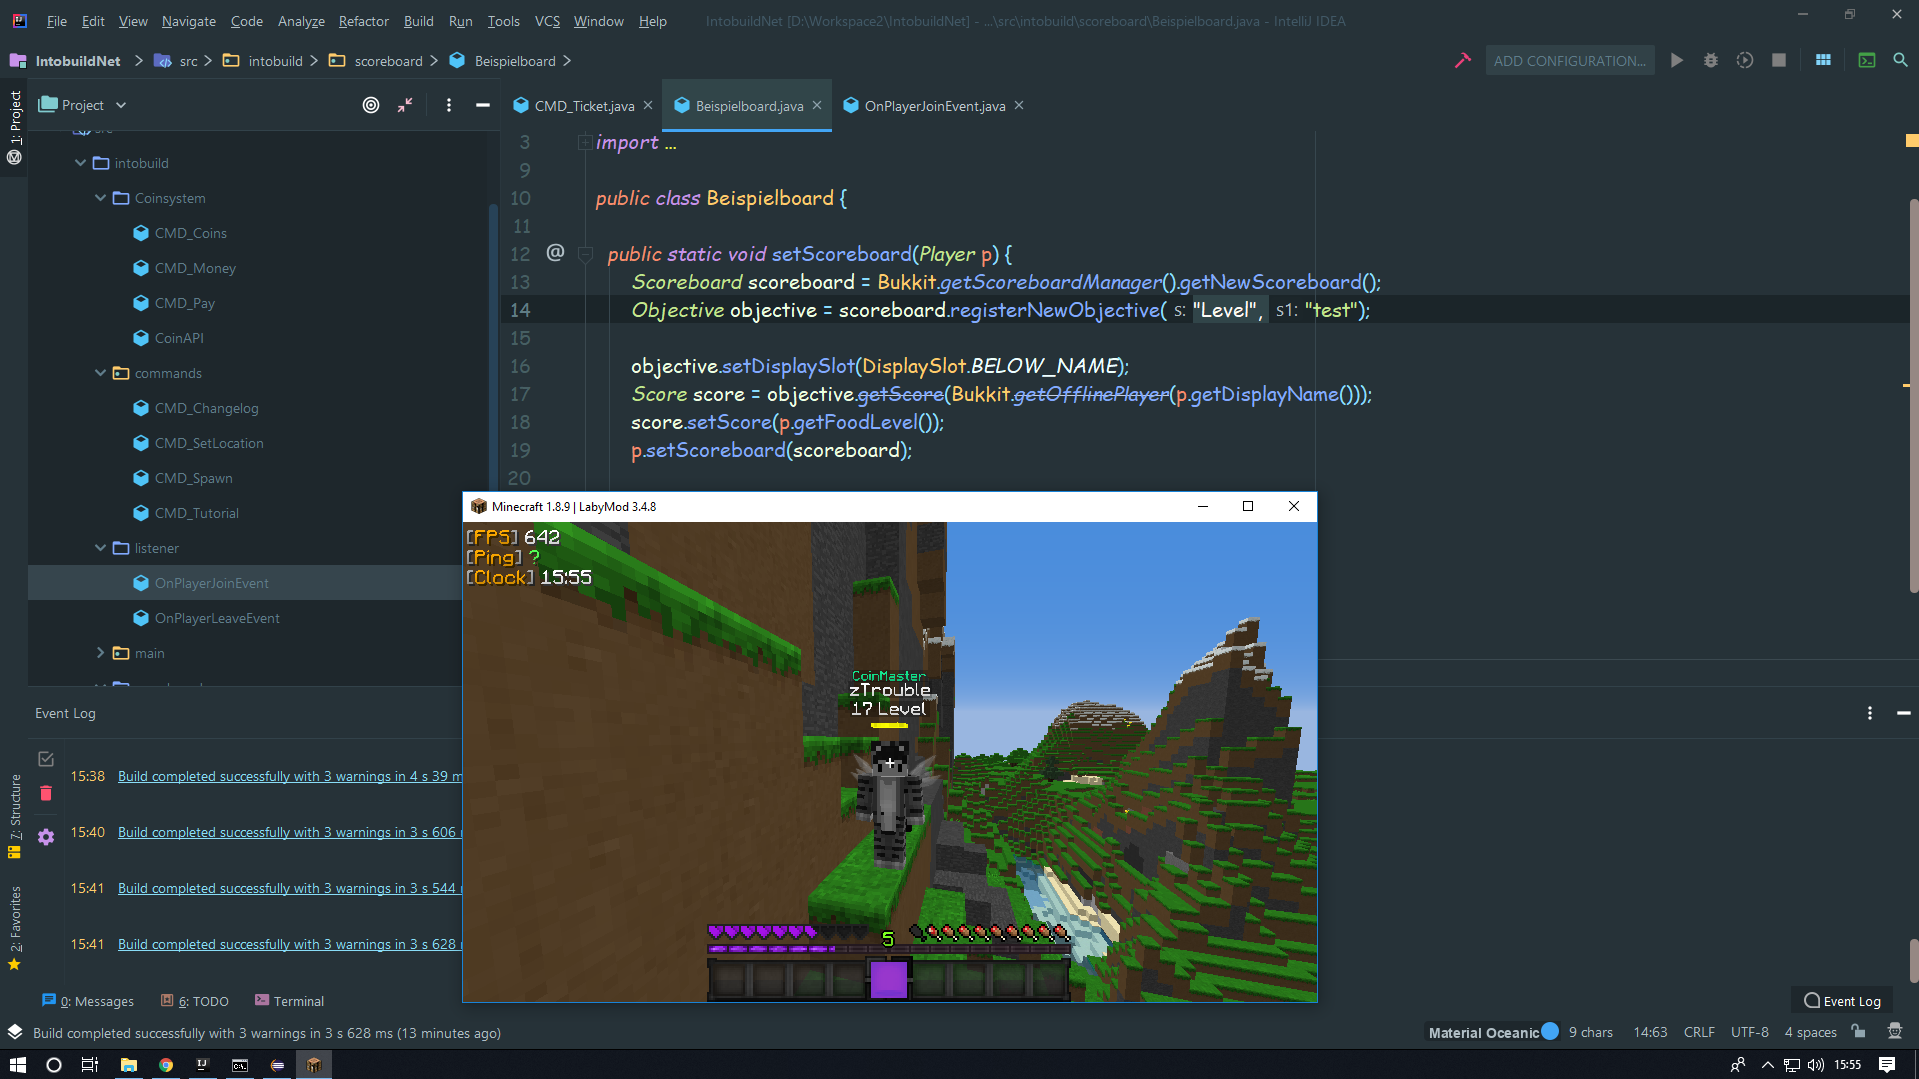Switch to OnPlayerJoinEvent.java tab
Screen dimensions: 1919x1079
point(935,105)
